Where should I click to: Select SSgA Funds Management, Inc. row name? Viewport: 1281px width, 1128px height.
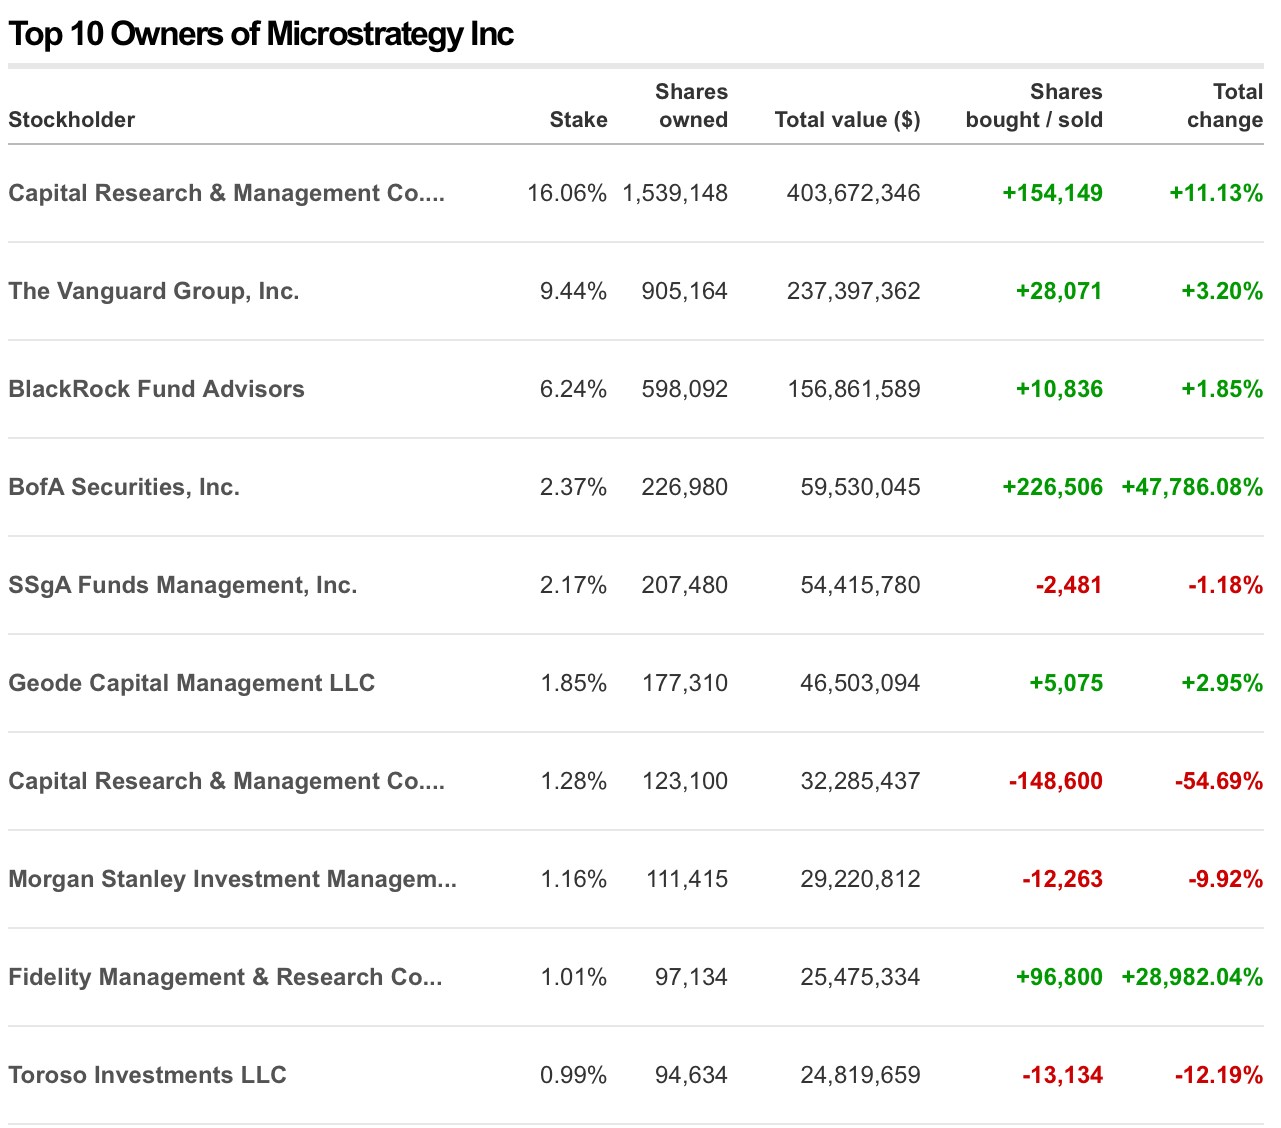182,585
